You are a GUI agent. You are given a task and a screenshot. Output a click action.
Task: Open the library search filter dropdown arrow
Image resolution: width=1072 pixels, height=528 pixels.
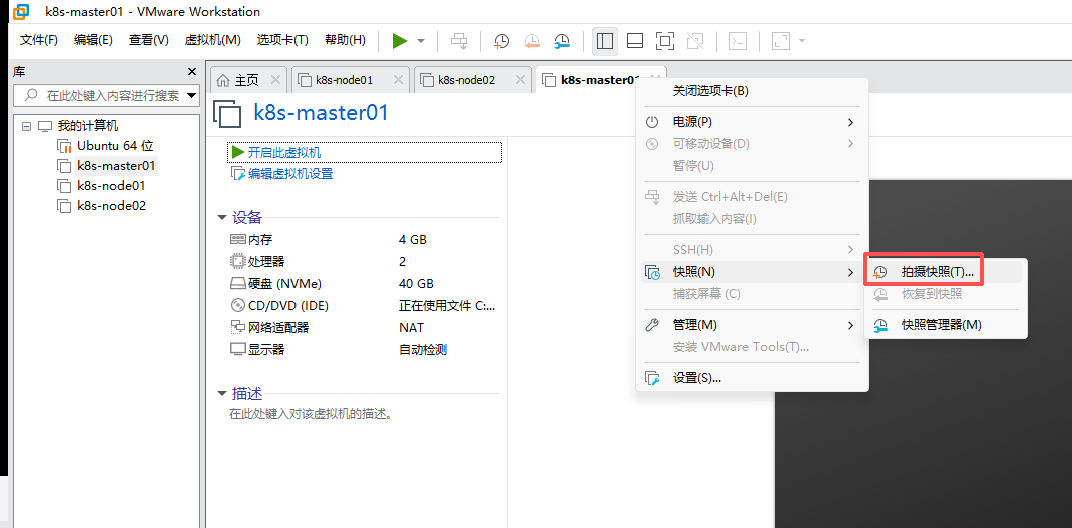tap(191, 96)
